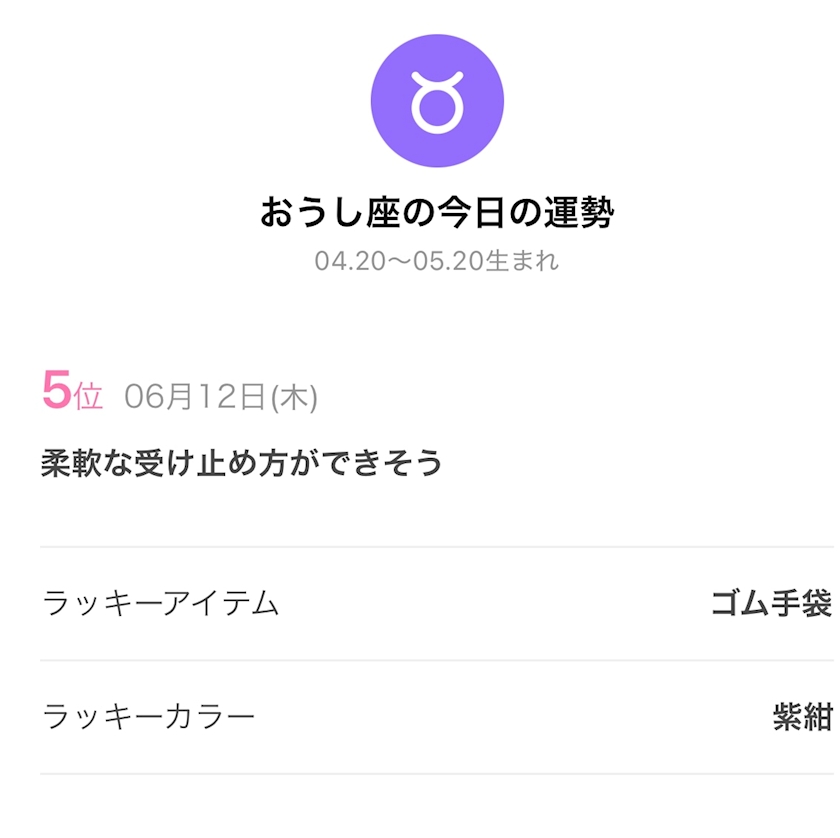Click the 04.20〜05.20生まれ date range

pos(437,262)
